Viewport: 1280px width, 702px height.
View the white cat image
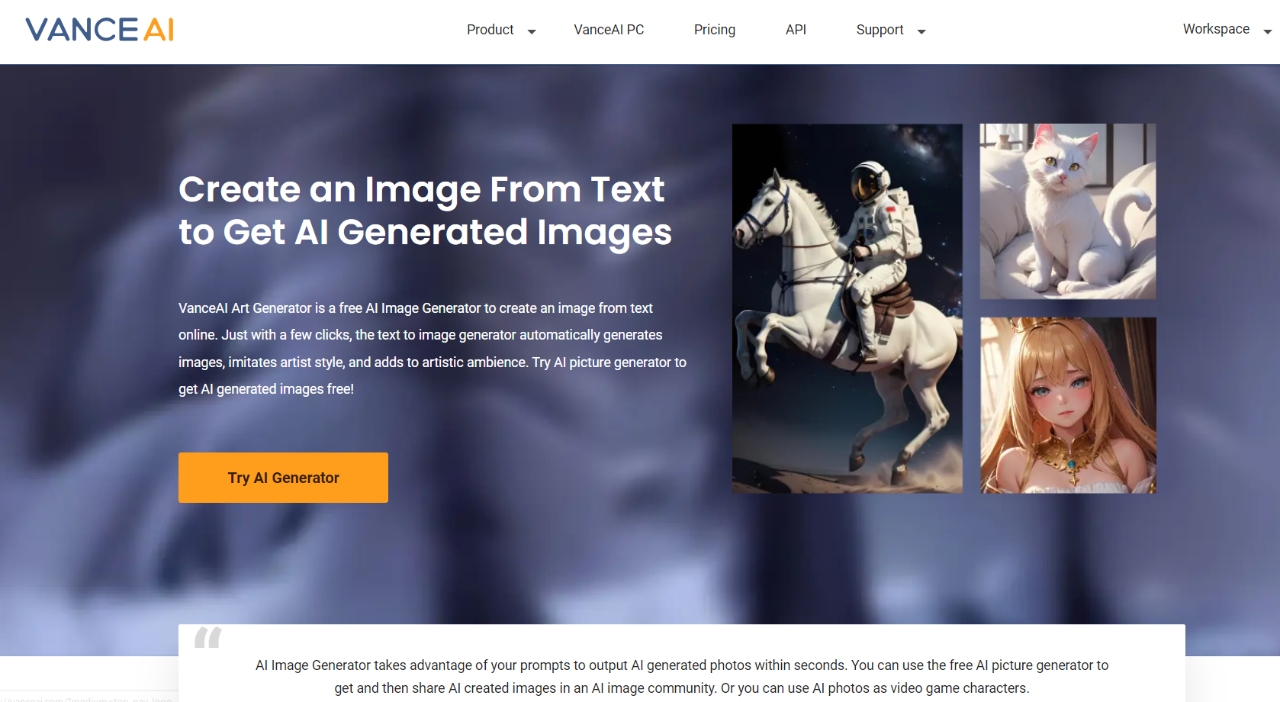(1068, 211)
